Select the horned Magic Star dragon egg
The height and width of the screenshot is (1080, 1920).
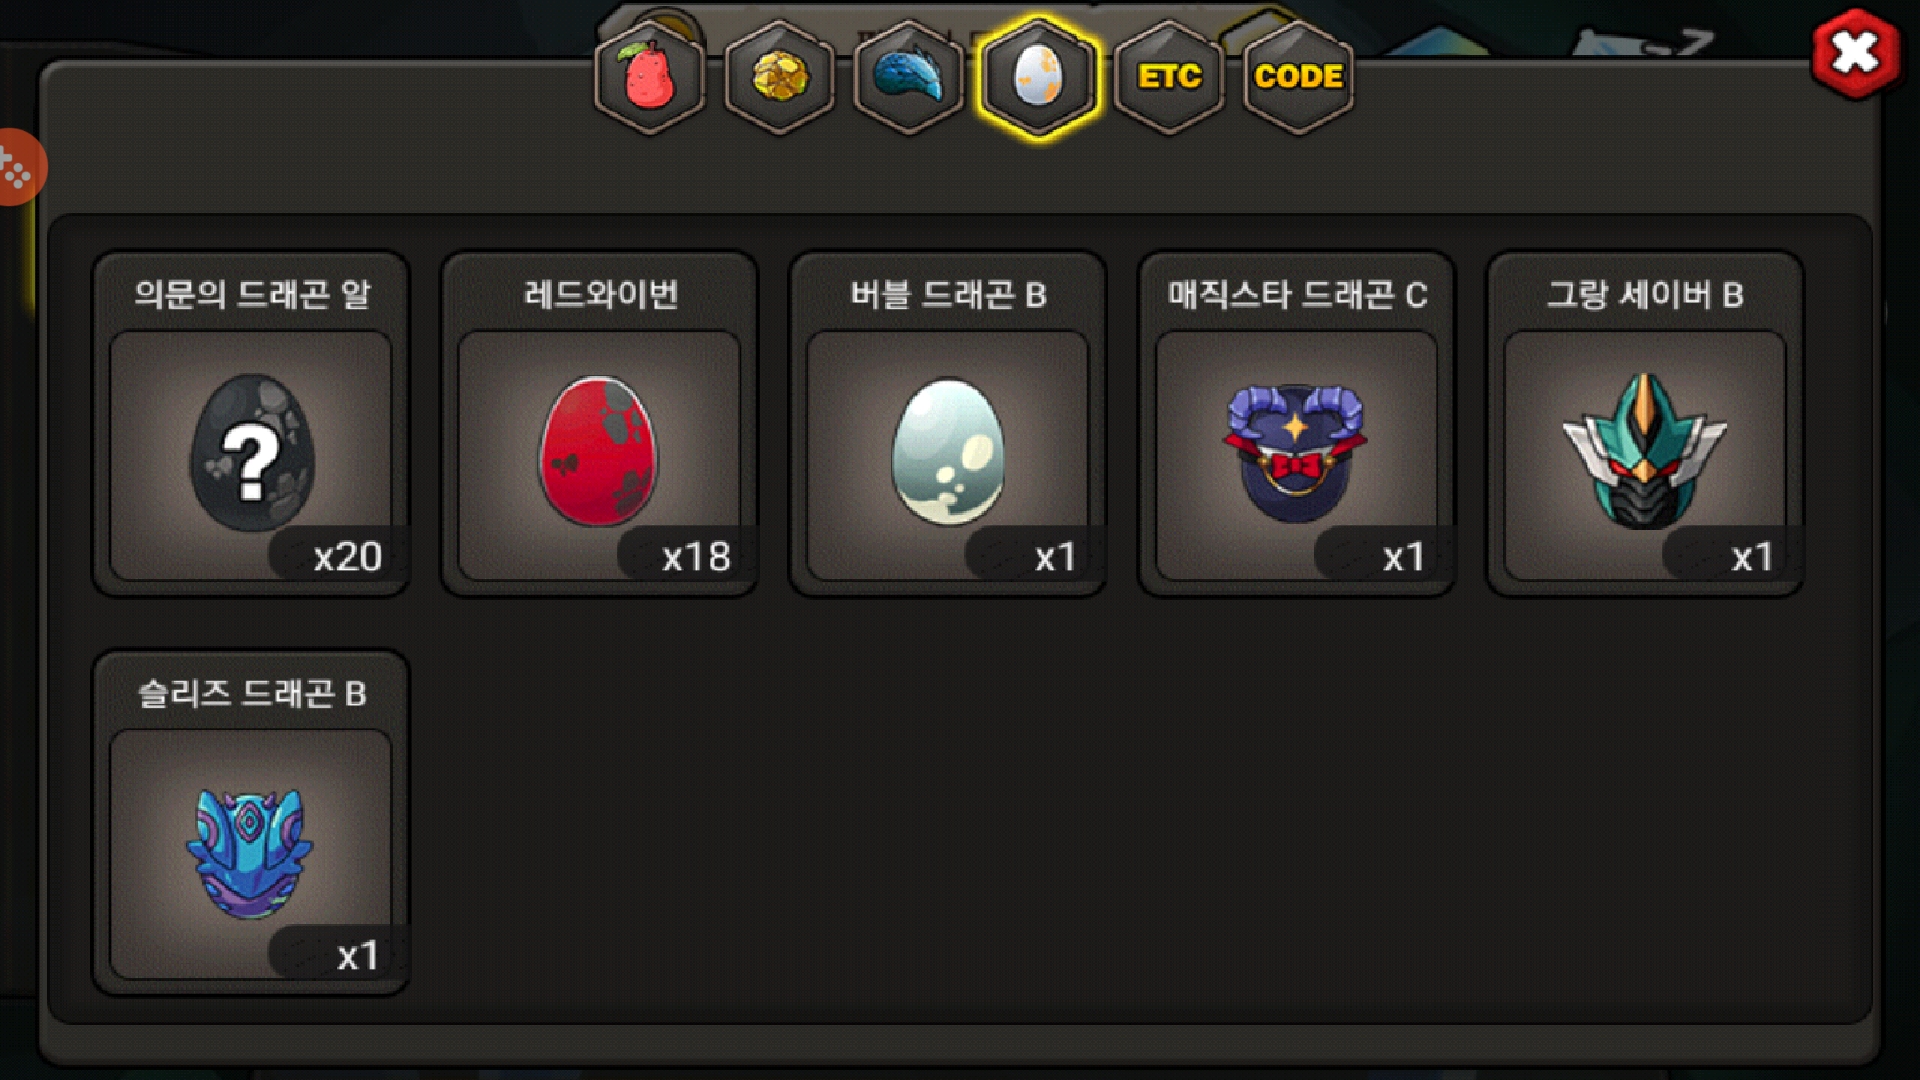pos(1296,455)
